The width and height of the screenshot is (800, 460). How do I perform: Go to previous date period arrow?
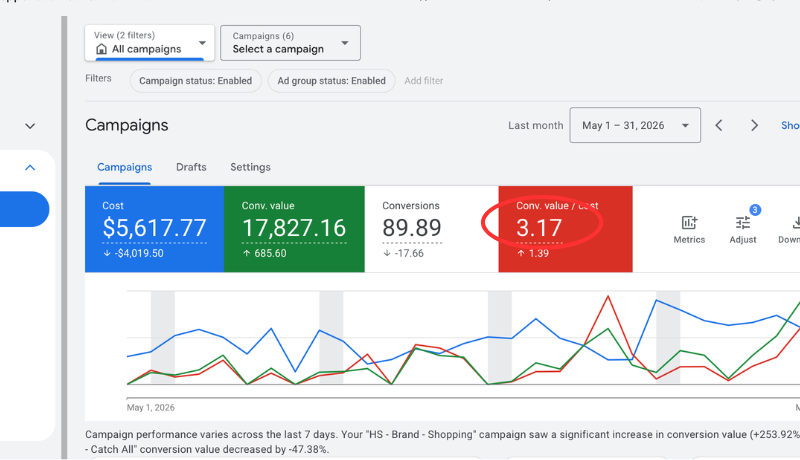[719, 125]
